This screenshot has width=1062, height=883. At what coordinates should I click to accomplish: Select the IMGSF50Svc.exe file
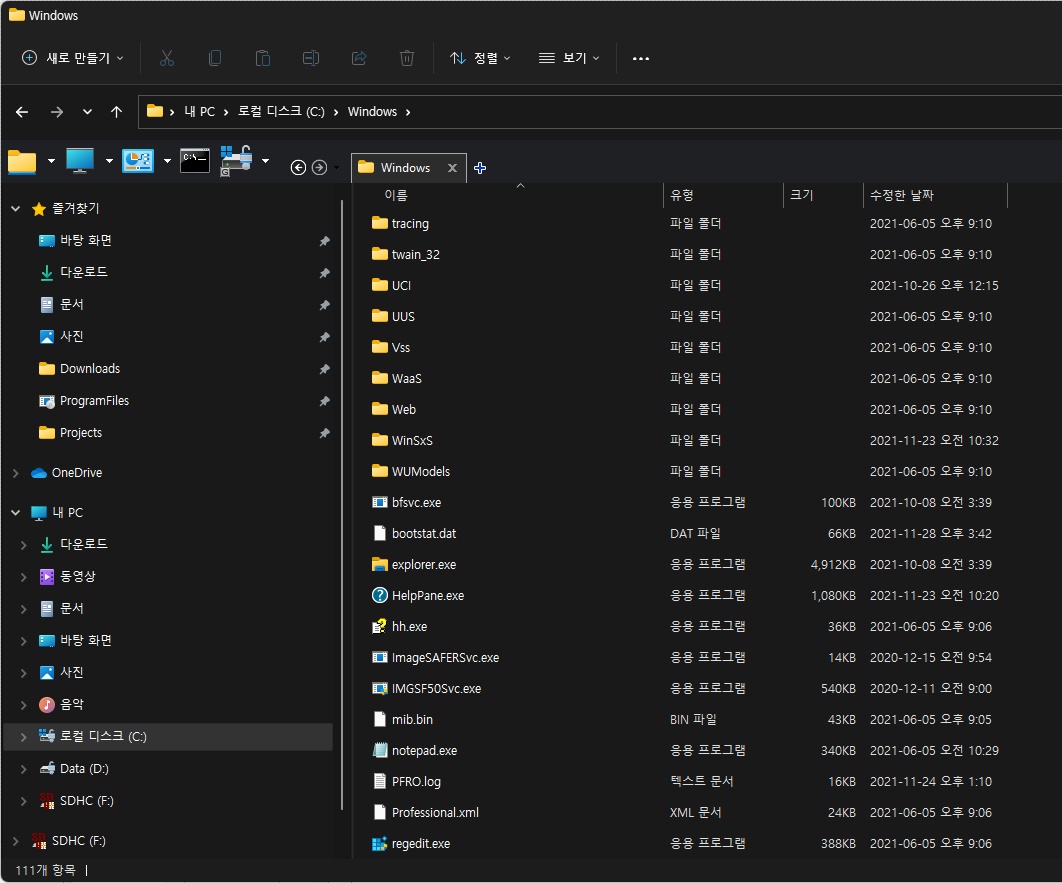[x=436, y=689]
